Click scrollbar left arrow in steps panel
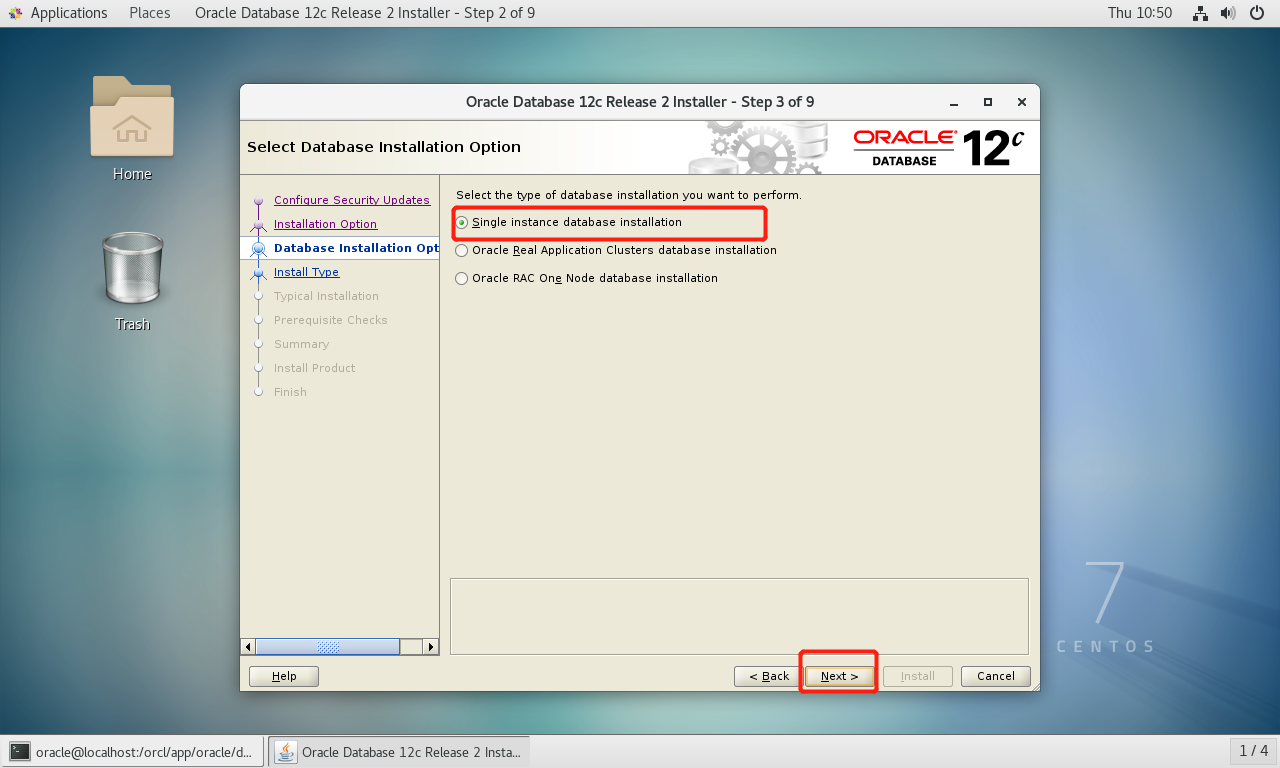1280x768 pixels. click(249, 647)
